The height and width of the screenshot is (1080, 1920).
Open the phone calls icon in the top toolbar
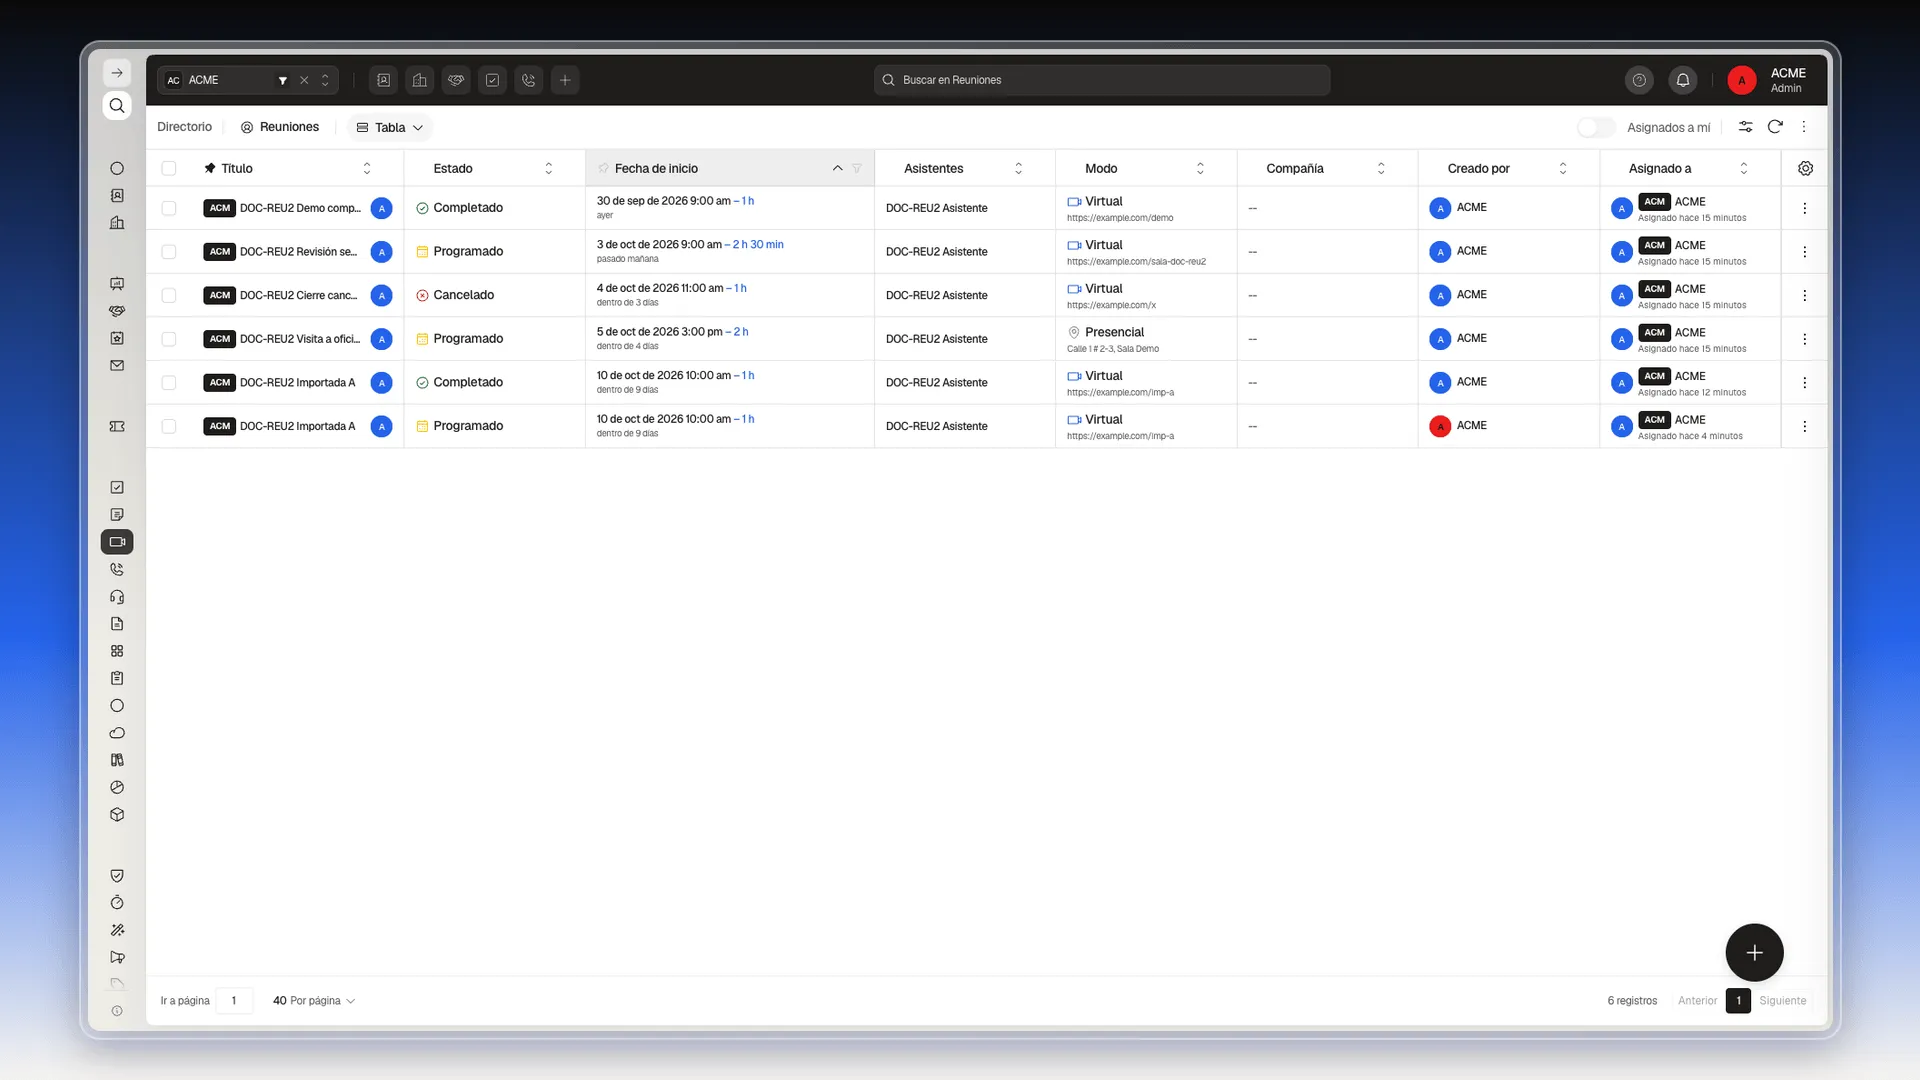click(x=529, y=80)
